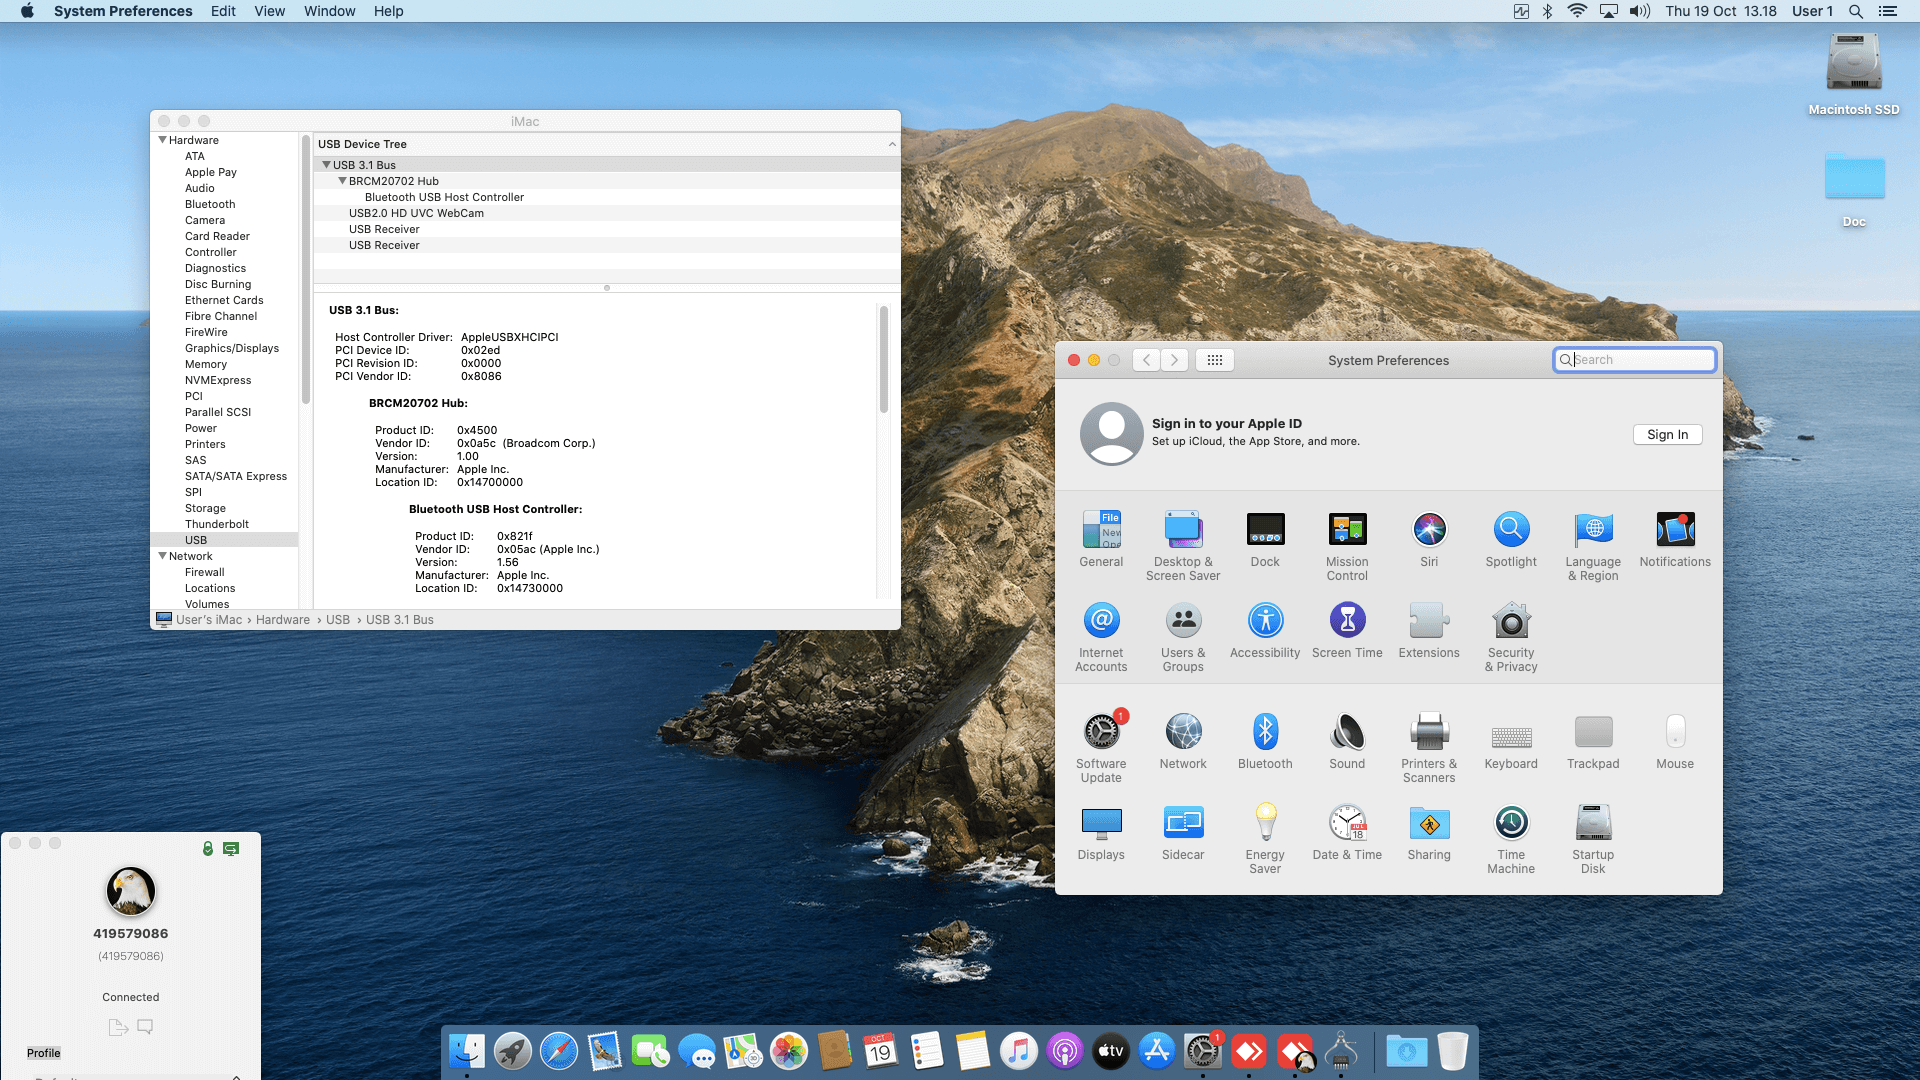This screenshot has height=1080, width=1920.
Task: Open Software Update preferences
Action: pos(1101,748)
